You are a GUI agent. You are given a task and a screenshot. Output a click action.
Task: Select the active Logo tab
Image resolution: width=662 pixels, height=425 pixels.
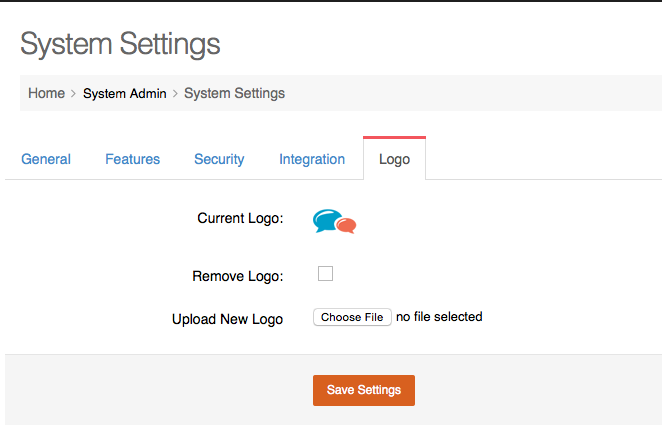pyautogui.click(x=394, y=159)
